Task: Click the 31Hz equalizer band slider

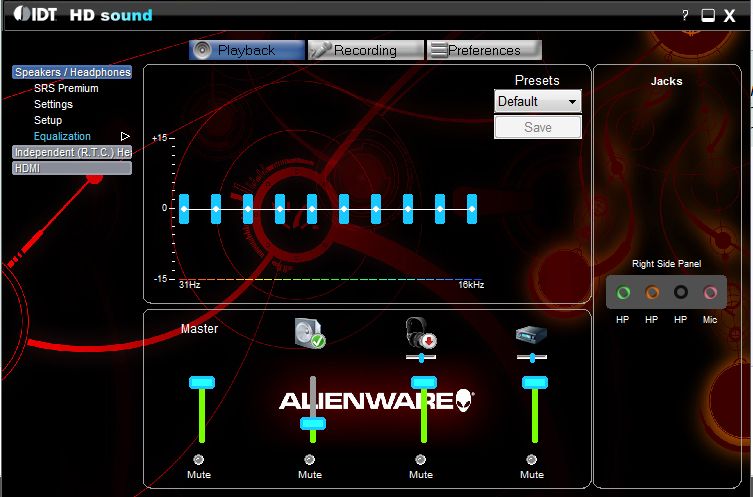Action: [184, 209]
